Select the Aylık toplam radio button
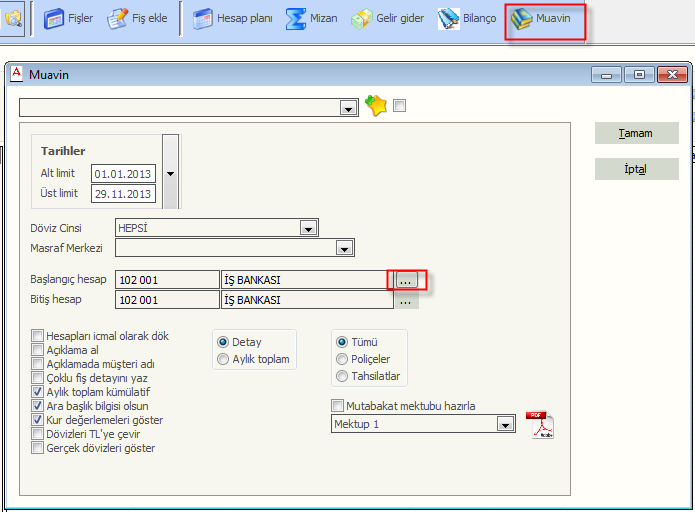 223,359
